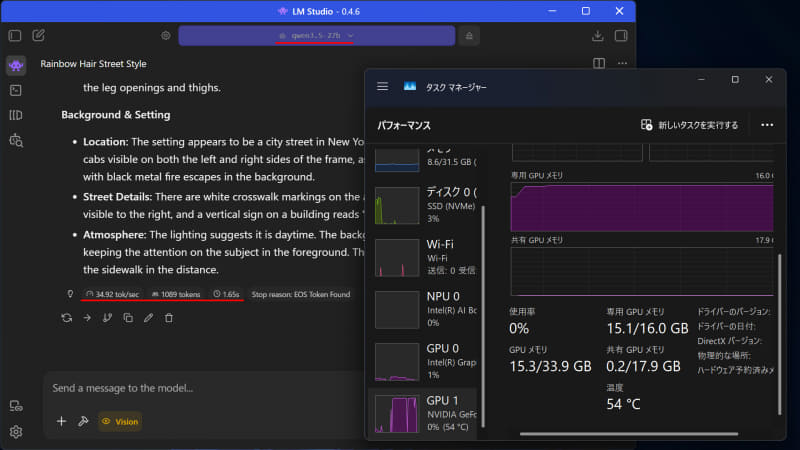Open the qwen3.5-27b model selector dropdown
Screen dimensions: 800x450
pos(316,36)
